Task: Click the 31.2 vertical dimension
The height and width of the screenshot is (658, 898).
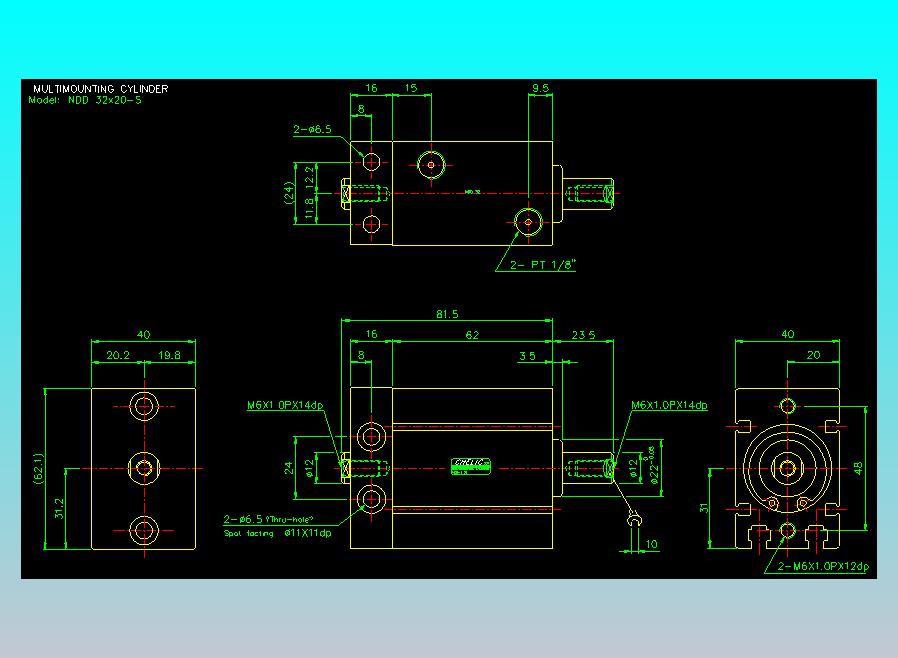Action: pyautogui.click(x=59, y=509)
